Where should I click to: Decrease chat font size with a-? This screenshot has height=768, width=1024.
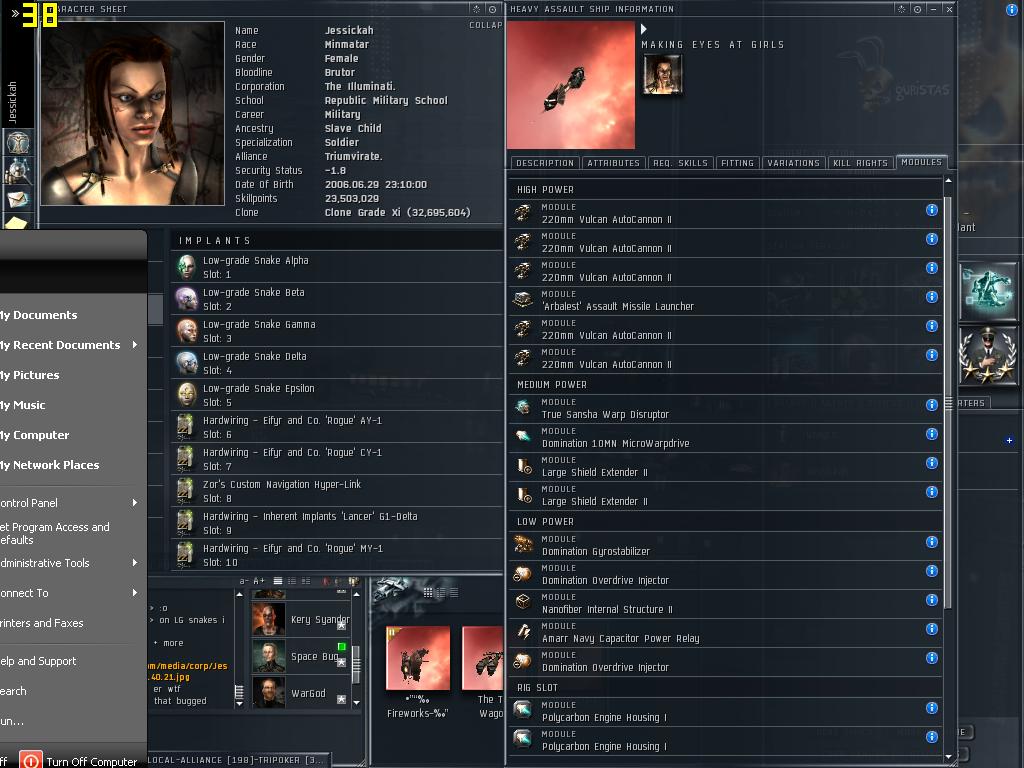tap(244, 581)
